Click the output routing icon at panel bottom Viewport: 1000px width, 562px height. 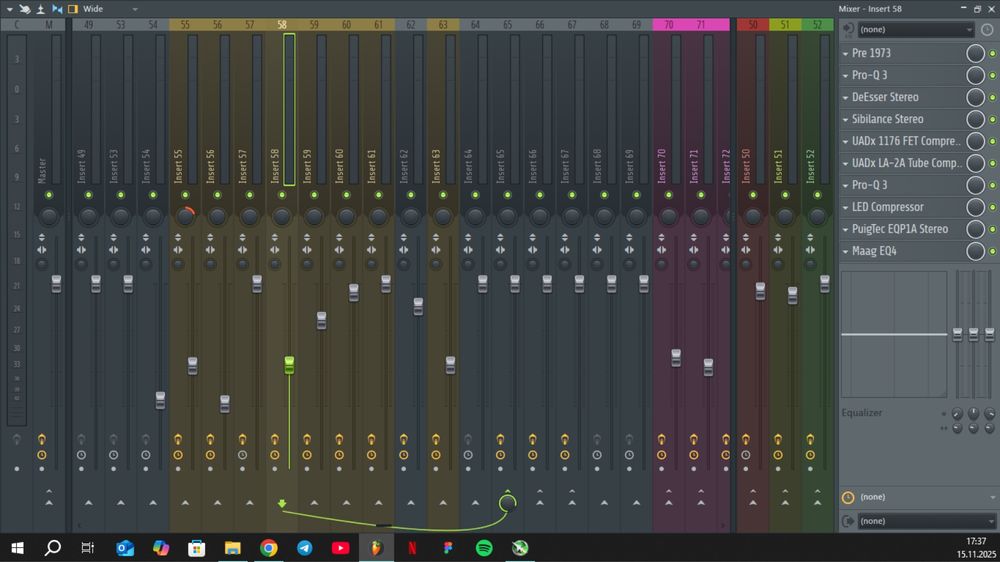coord(848,521)
